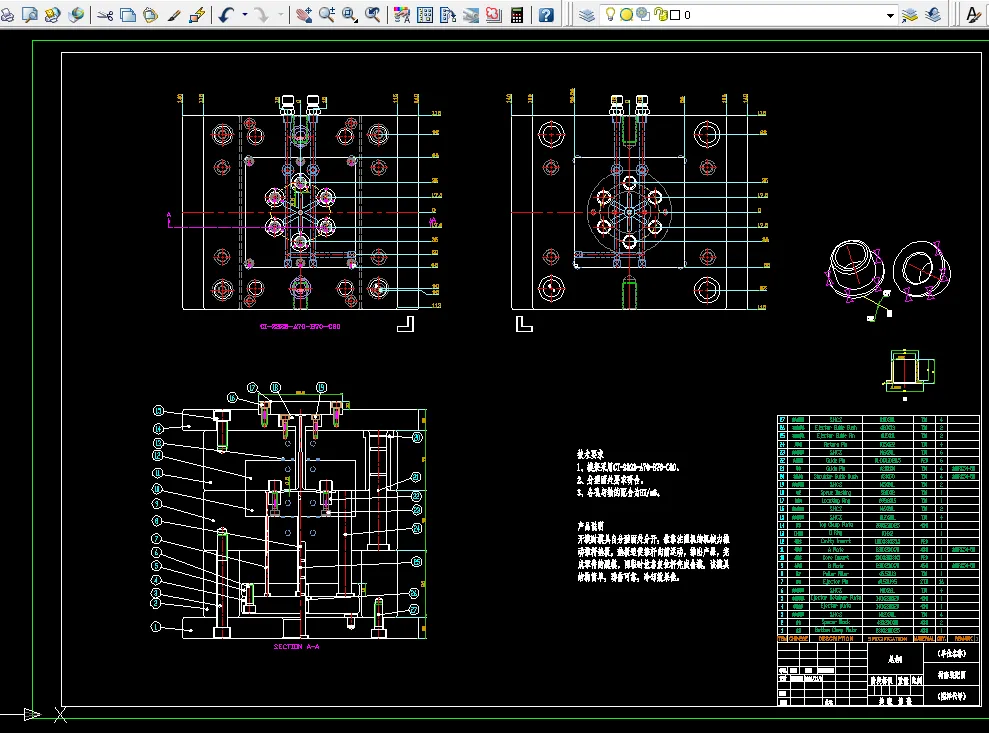
Task: Toggle freeze/thaw sun icon for layer 0
Action: pyautogui.click(x=627, y=15)
